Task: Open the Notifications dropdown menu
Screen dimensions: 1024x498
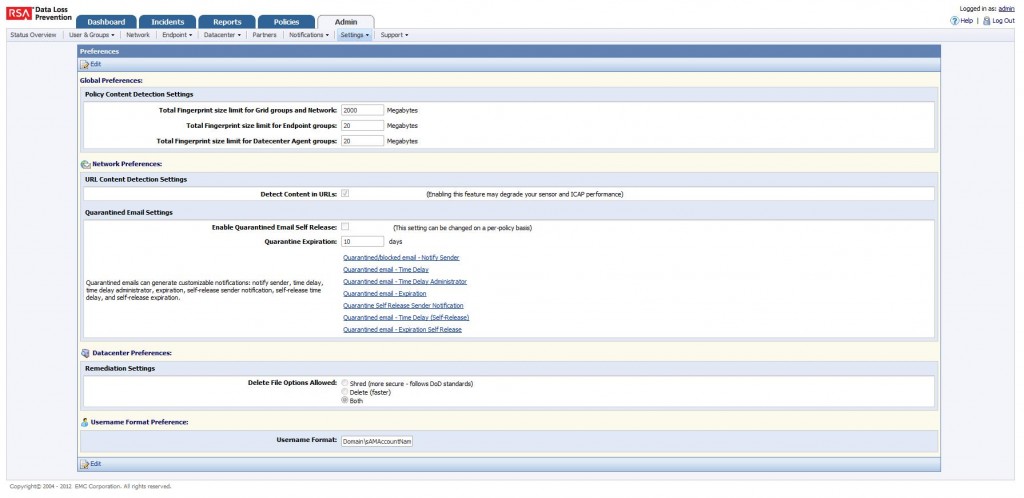Action: pos(309,35)
